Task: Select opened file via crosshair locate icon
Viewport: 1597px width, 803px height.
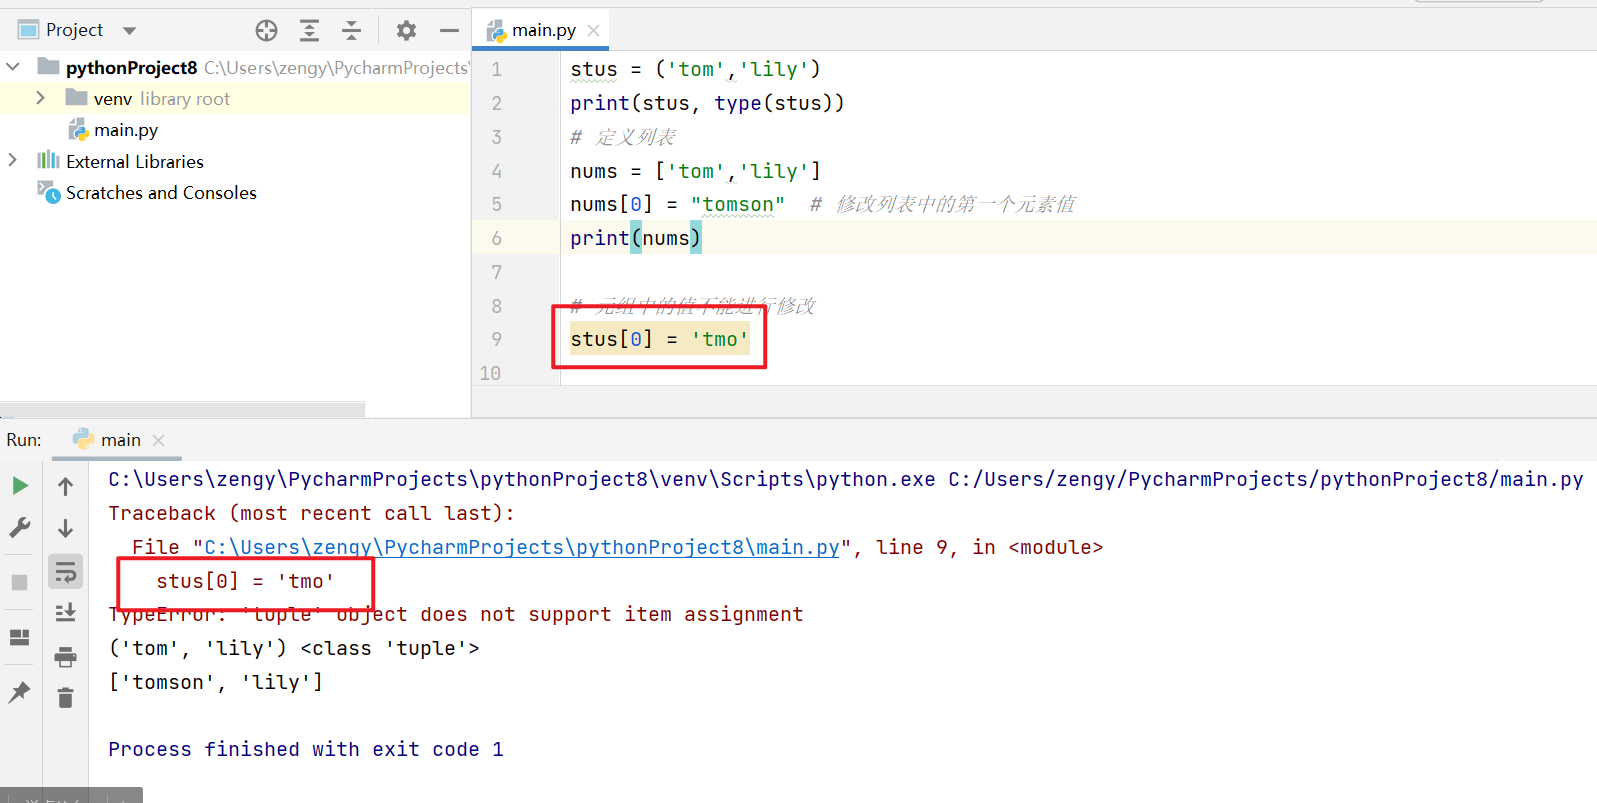Action: 266,31
